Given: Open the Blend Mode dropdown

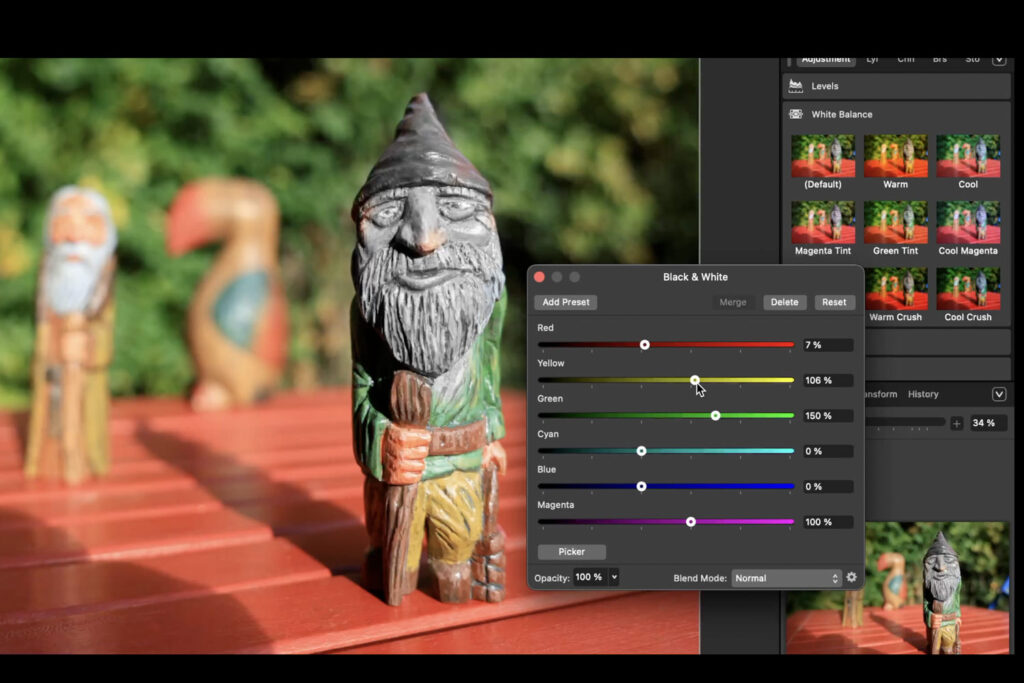Looking at the screenshot, I should [785, 577].
